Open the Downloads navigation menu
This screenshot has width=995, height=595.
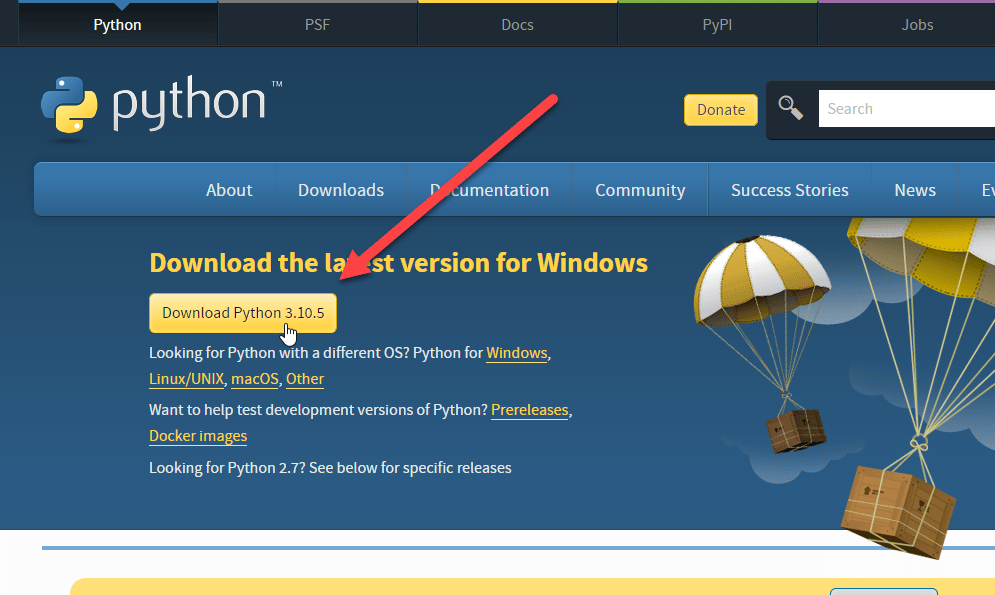pyautogui.click(x=341, y=190)
